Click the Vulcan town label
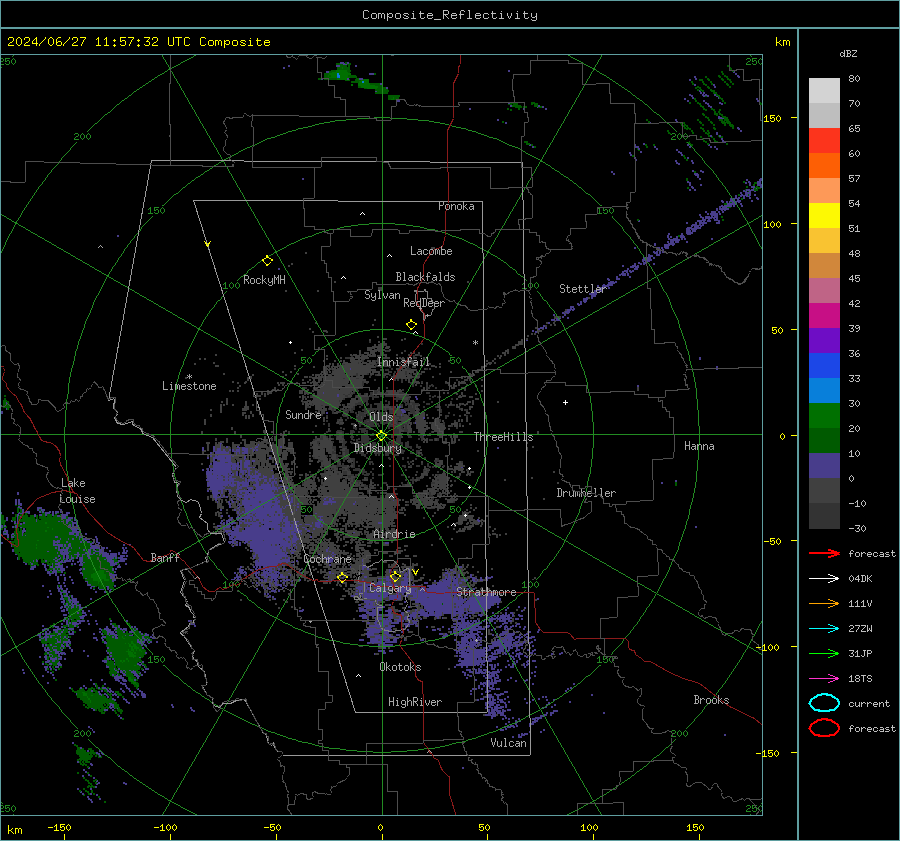This screenshot has width=900, height=841. (x=509, y=743)
